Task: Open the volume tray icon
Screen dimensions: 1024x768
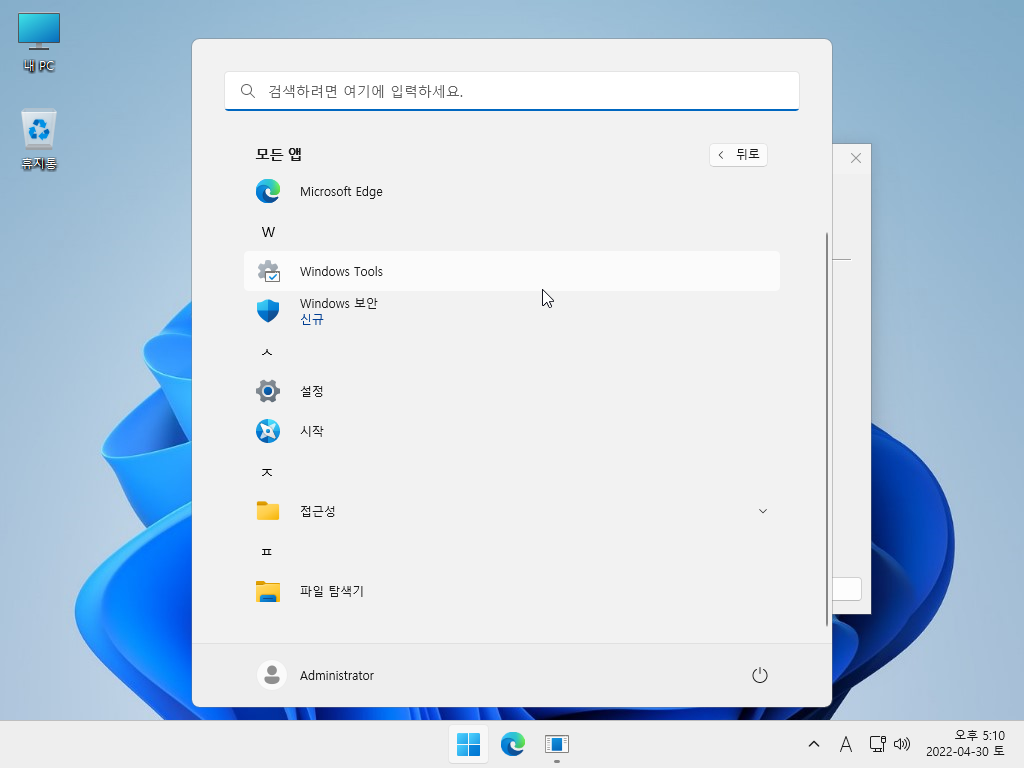Action: click(902, 744)
